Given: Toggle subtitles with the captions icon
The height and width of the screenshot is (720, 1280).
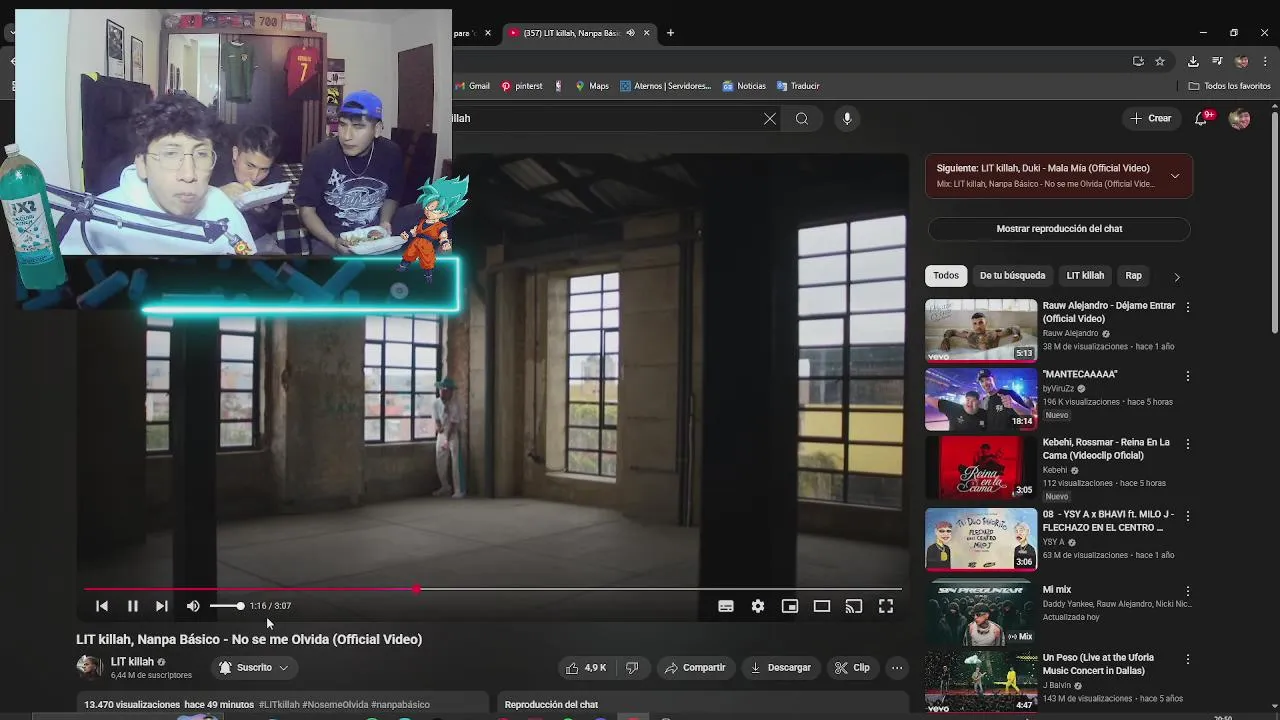Looking at the screenshot, I should (726, 606).
